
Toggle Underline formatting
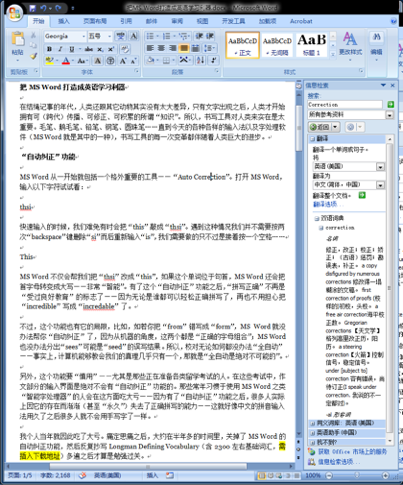(x=71, y=49)
